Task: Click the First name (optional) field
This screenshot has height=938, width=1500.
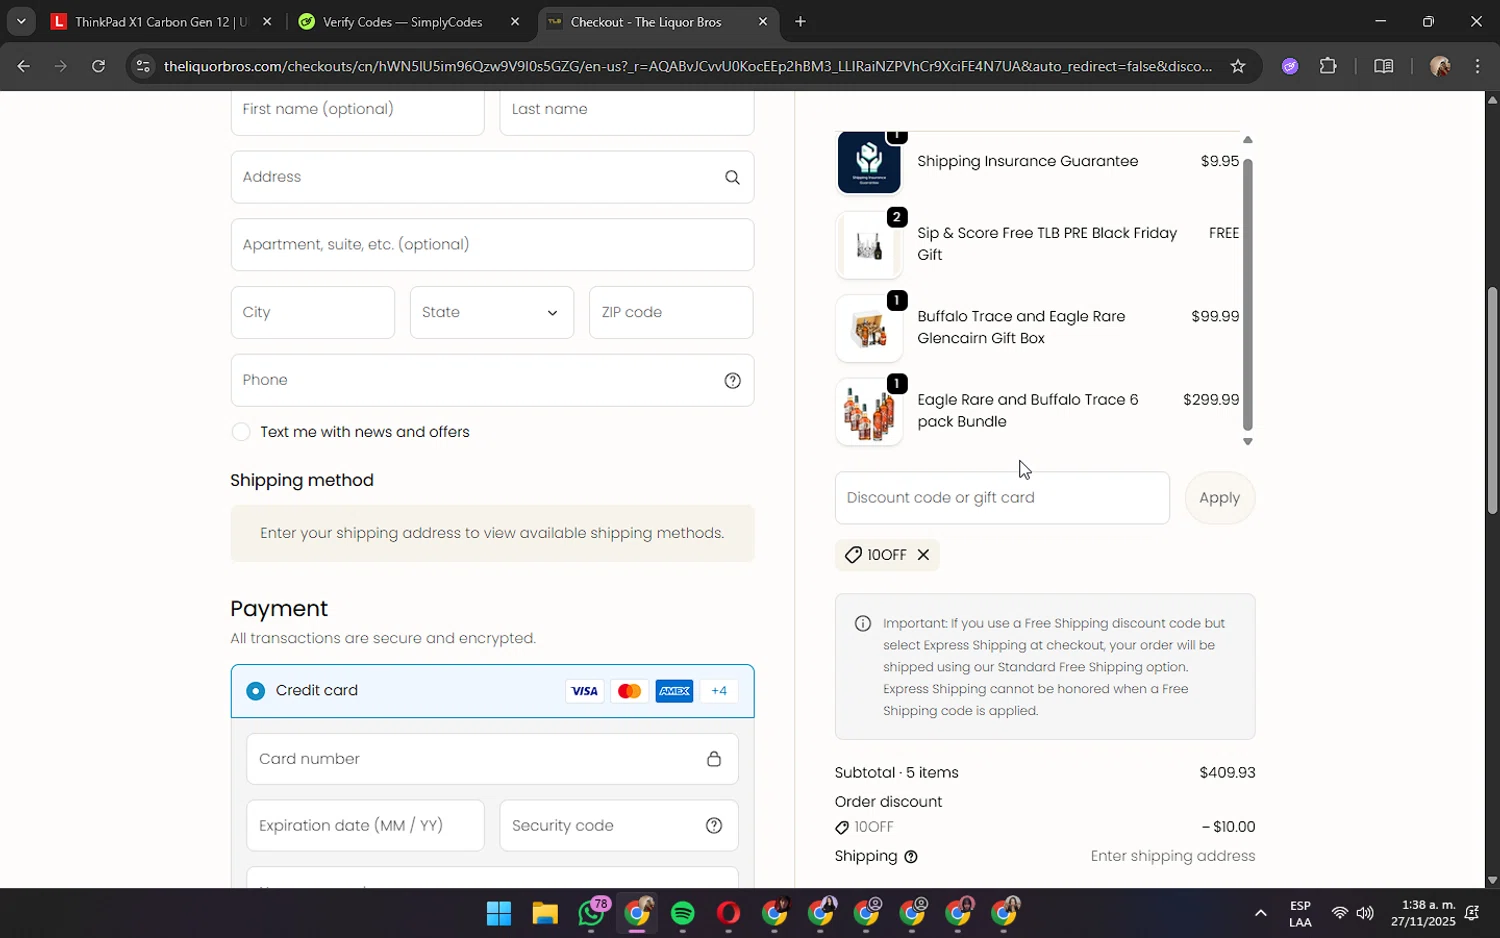Action: [357, 110]
